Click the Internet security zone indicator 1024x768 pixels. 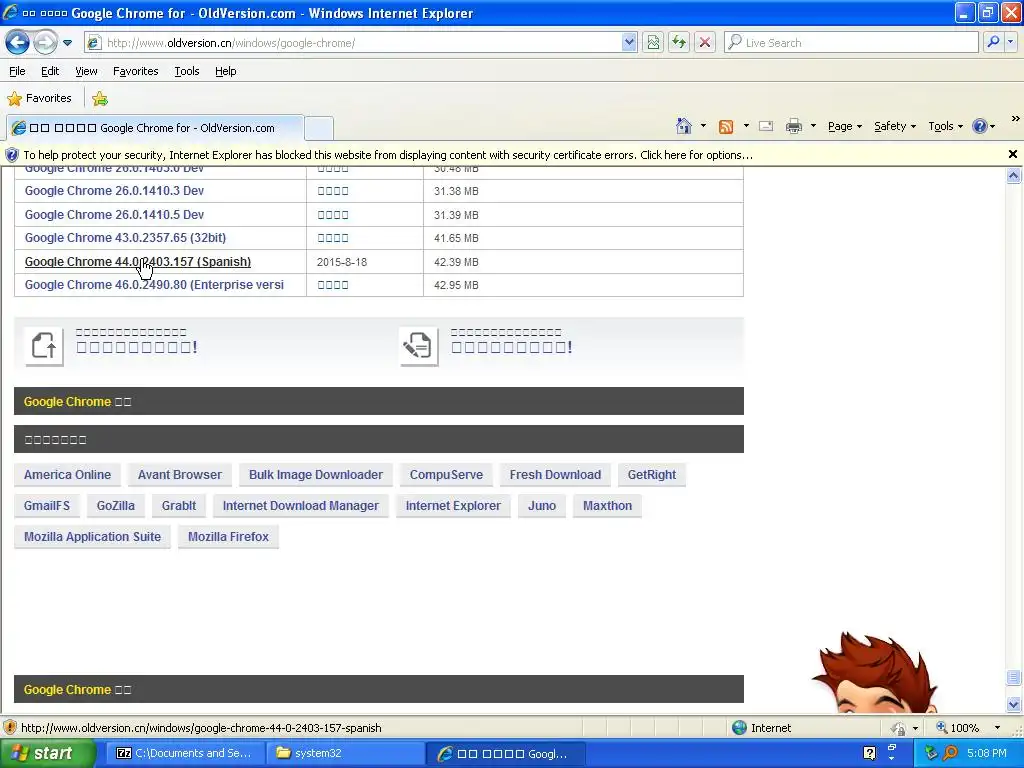pos(761,728)
